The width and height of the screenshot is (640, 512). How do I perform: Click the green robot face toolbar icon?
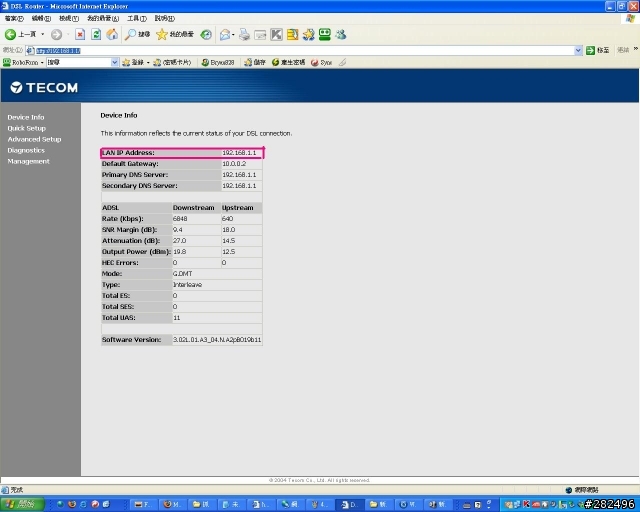[324, 35]
